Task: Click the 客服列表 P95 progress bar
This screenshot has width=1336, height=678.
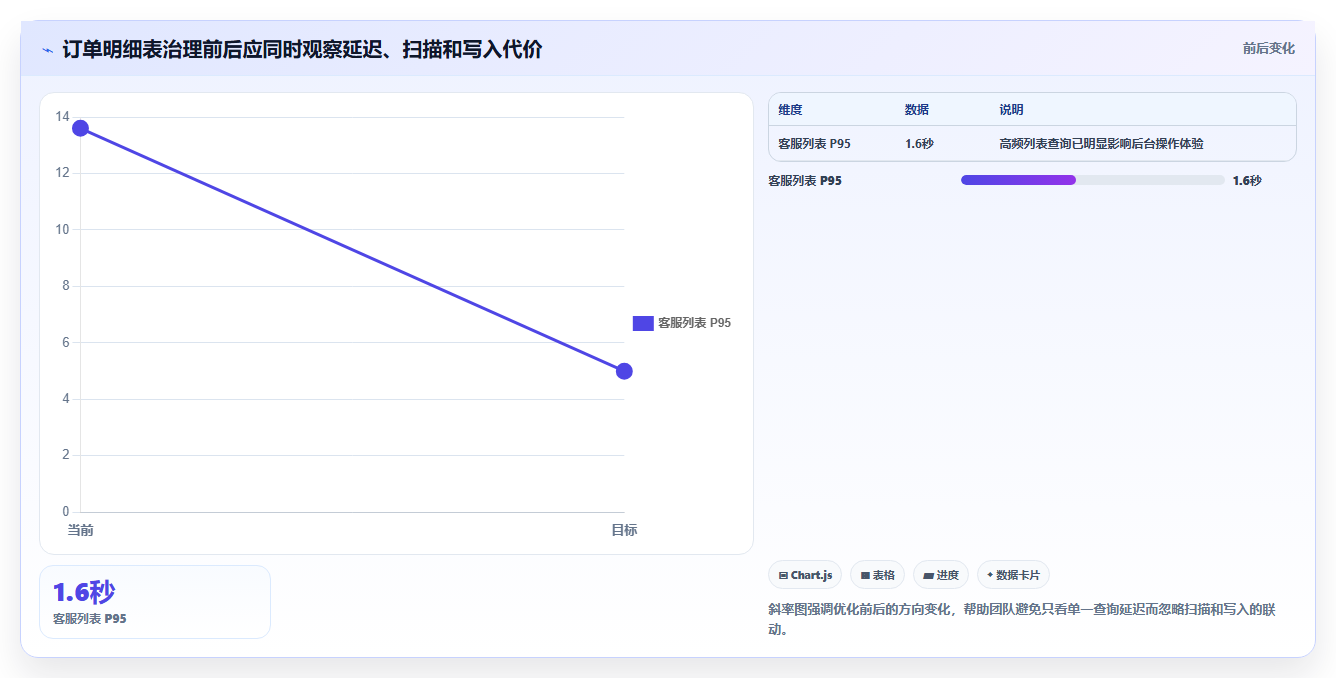Action: click(1092, 180)
